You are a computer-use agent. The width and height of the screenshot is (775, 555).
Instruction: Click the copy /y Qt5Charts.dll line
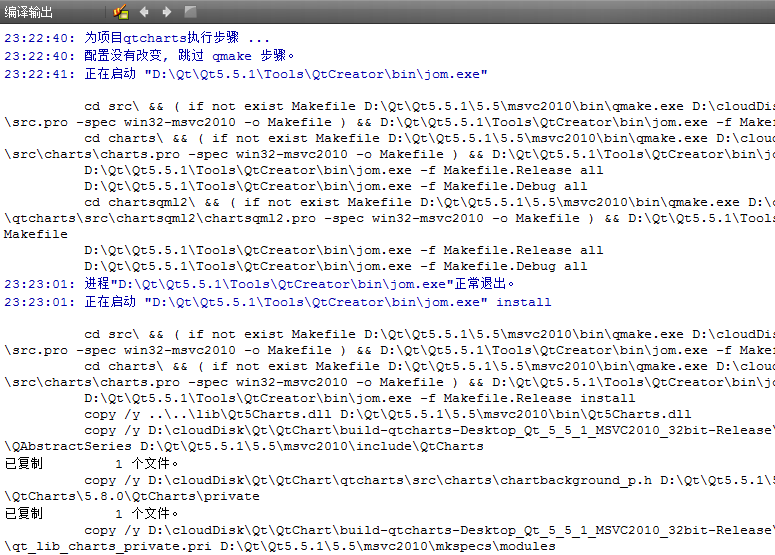point(388,414)
